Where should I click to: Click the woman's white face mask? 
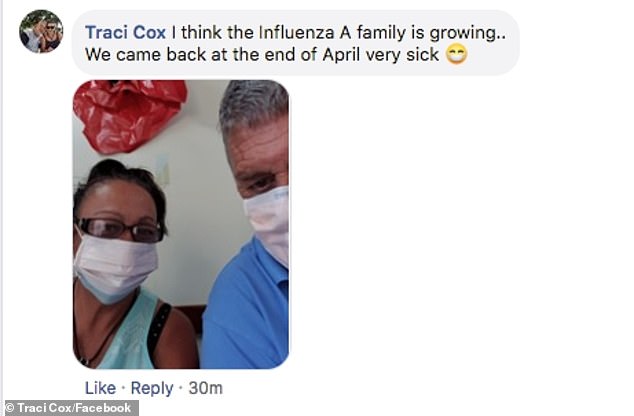[x=115, y=268]
